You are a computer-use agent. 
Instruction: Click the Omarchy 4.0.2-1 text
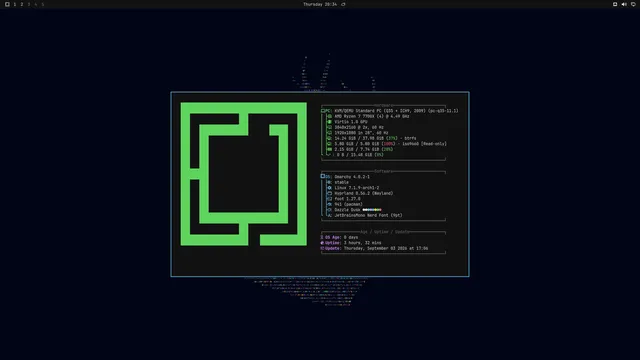click(x=352, y=177)
